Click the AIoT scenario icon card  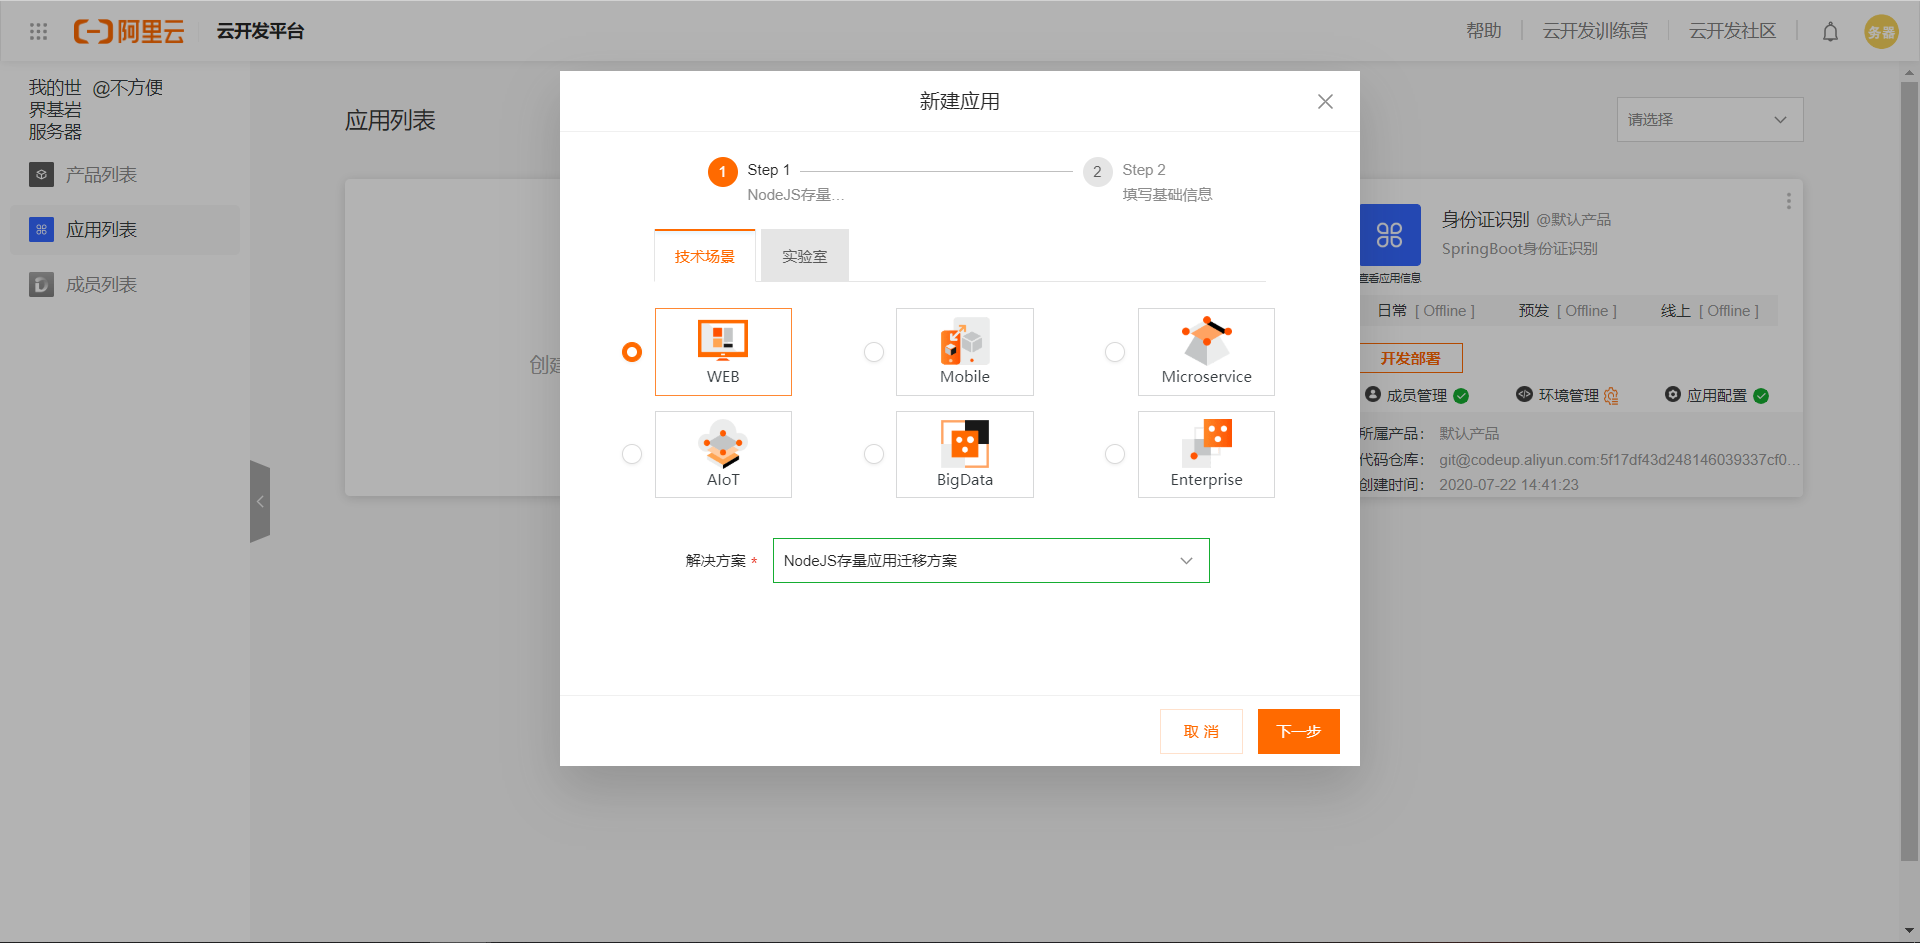coord(723,454)
